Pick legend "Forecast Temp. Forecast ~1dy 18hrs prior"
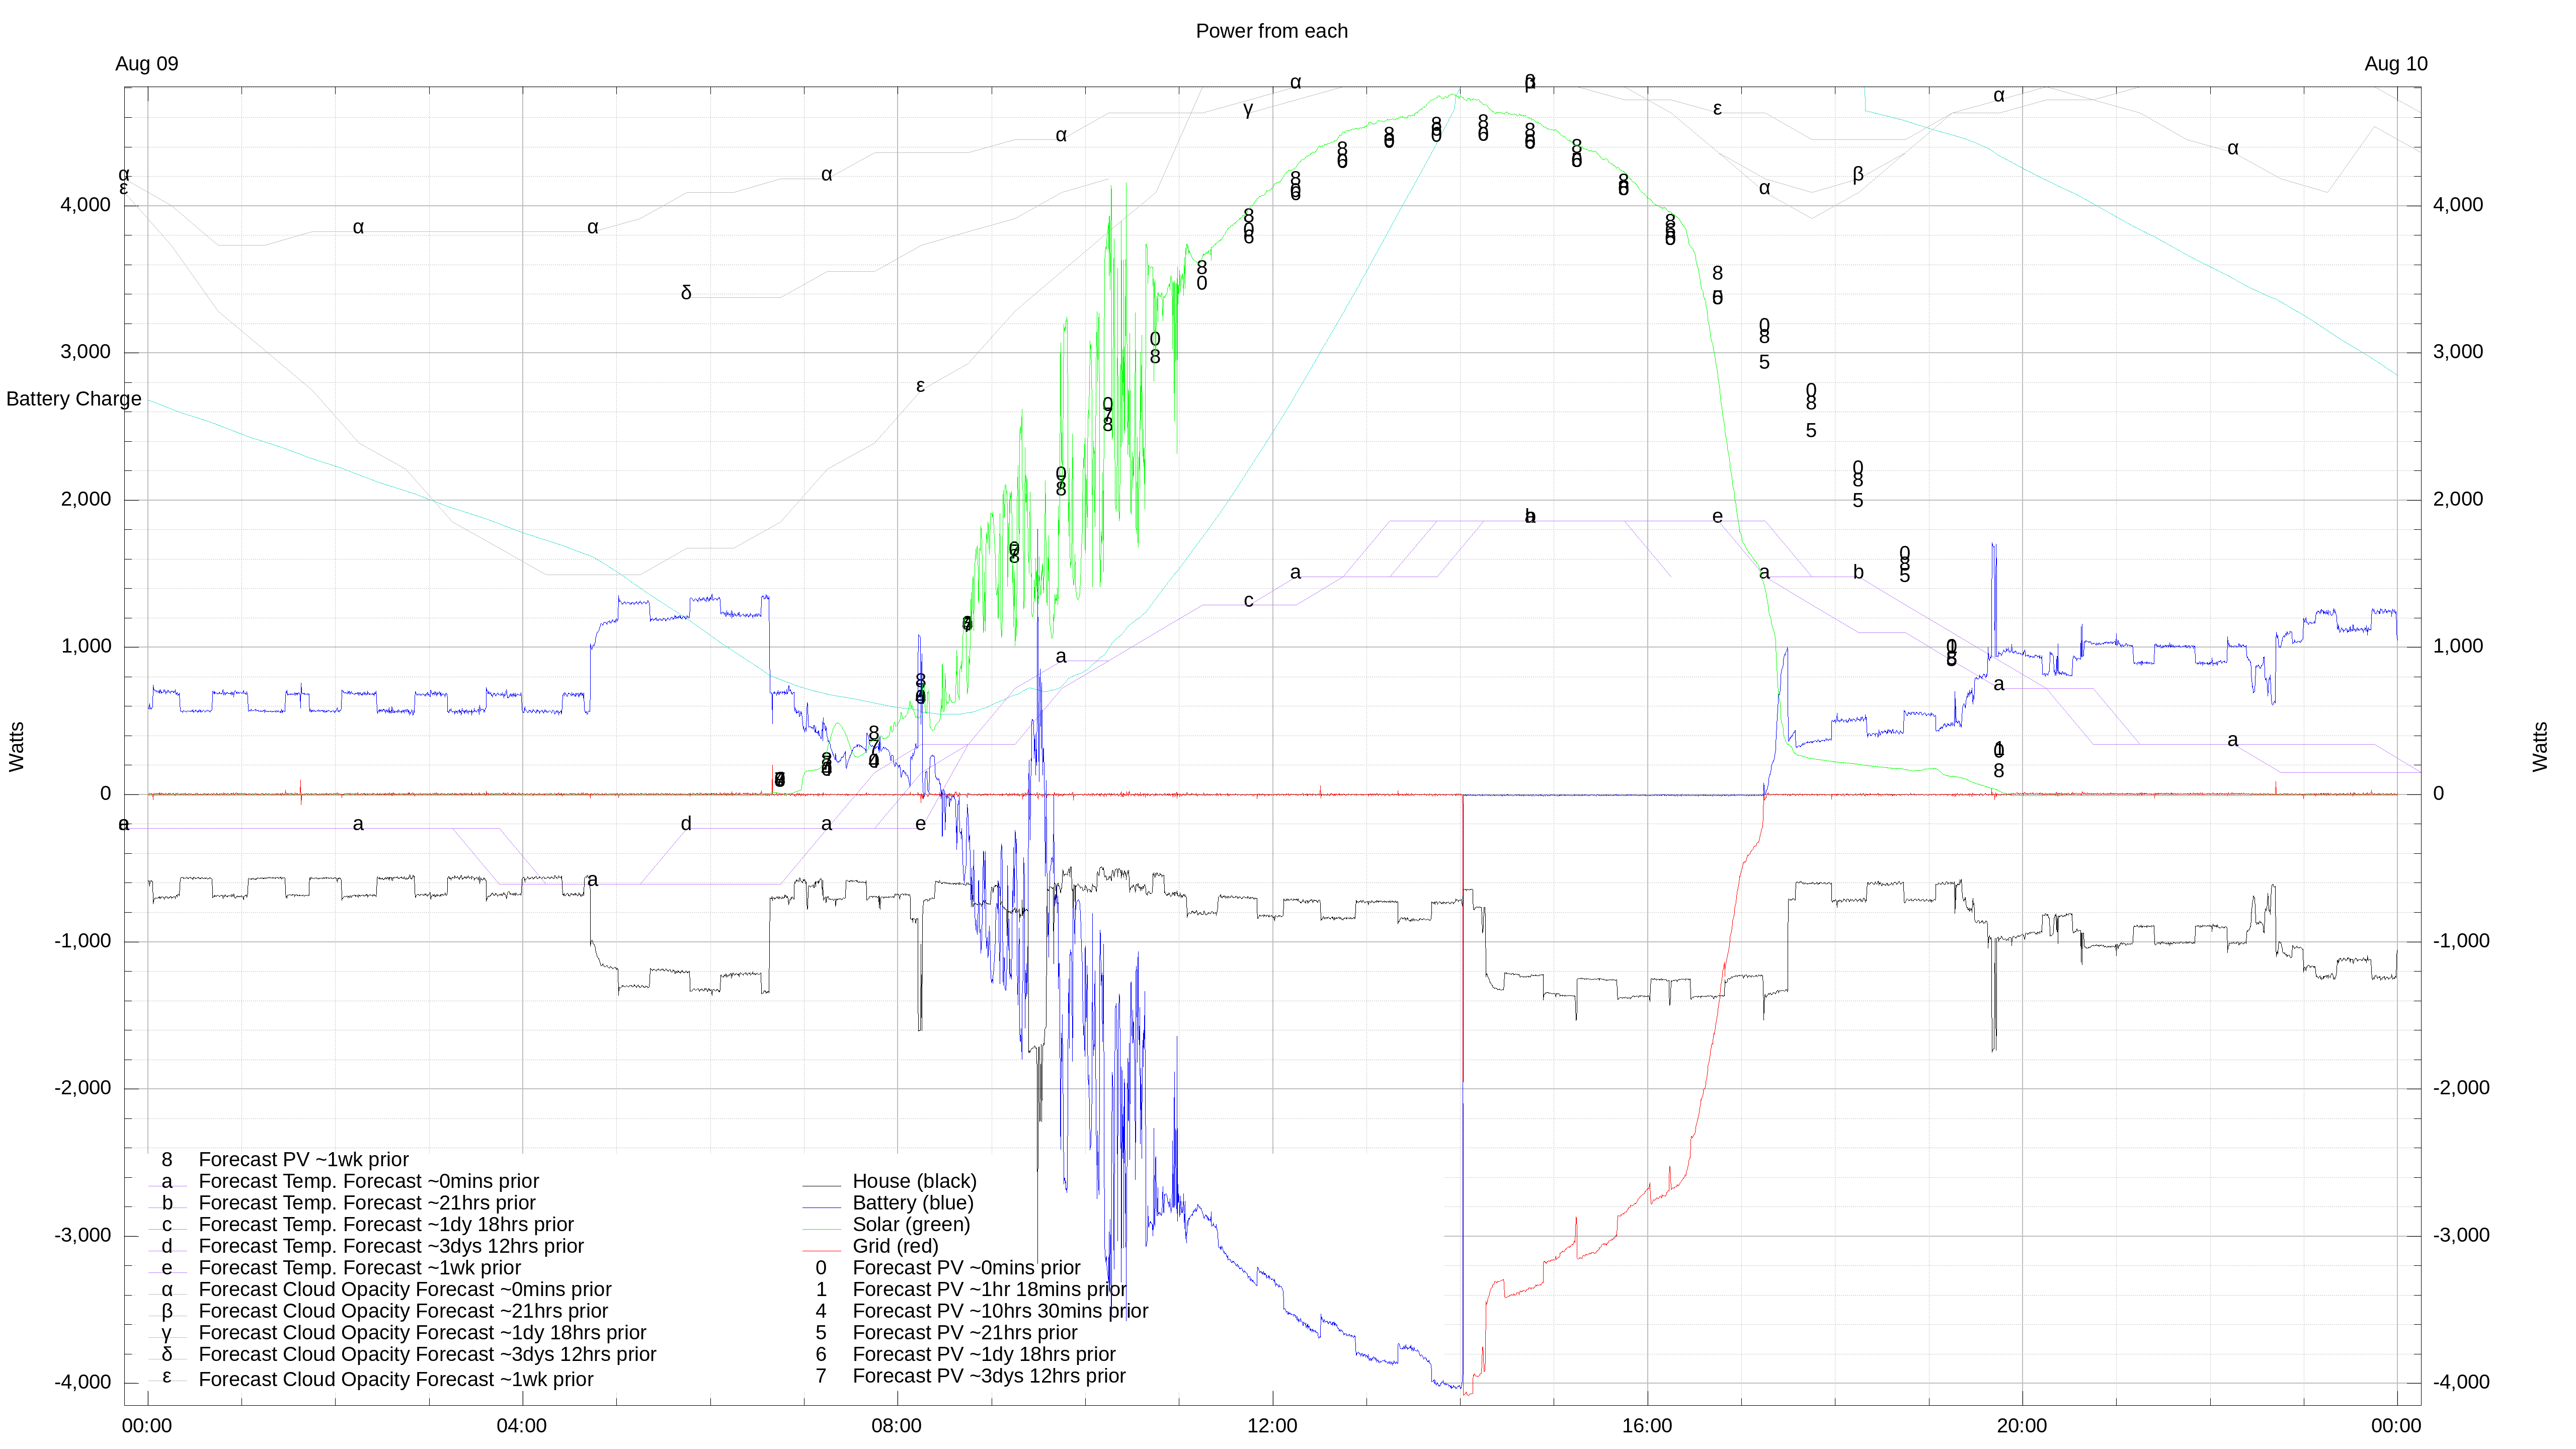Screen dimensions: 2576x1449 [386, 1225]
